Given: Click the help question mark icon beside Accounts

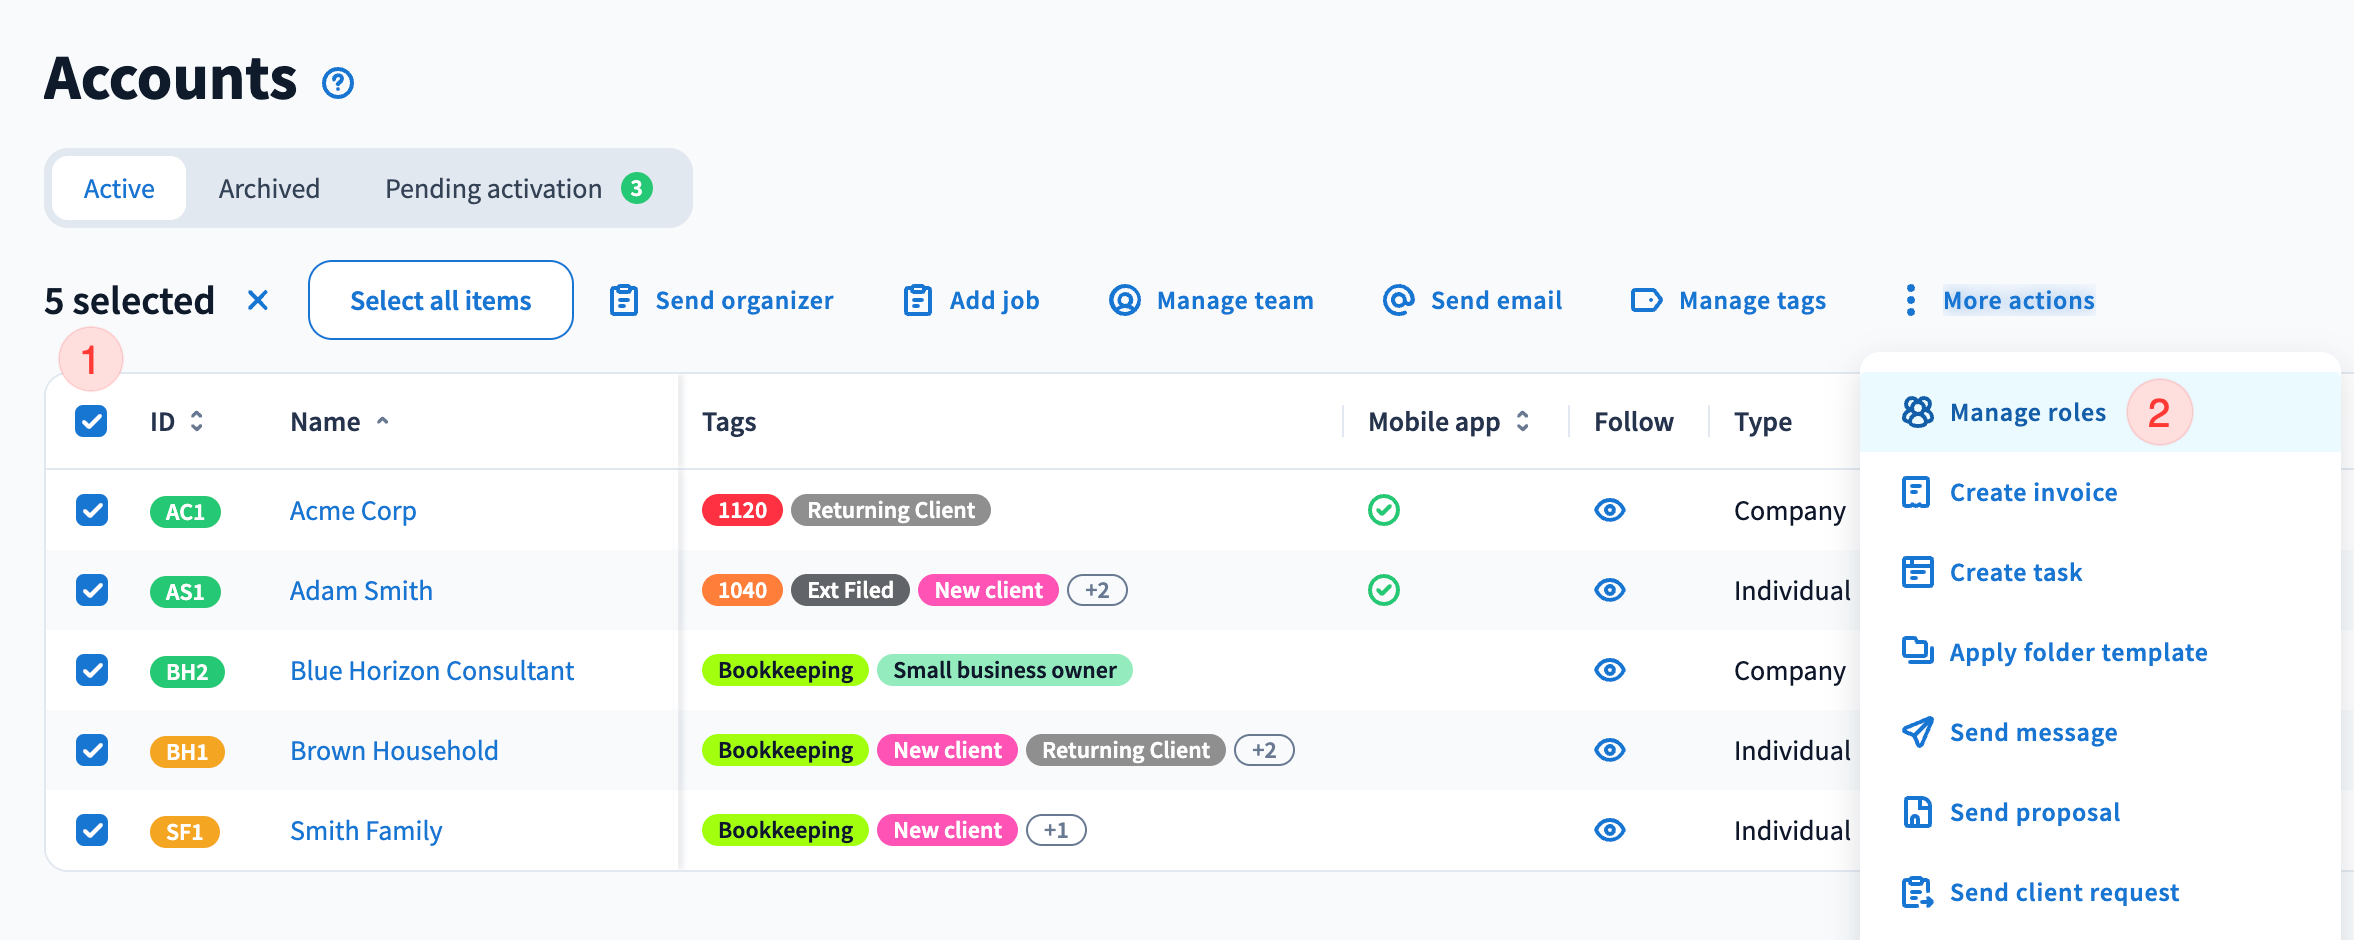Looking at the screenshot, I should click(x=338, y=83).
